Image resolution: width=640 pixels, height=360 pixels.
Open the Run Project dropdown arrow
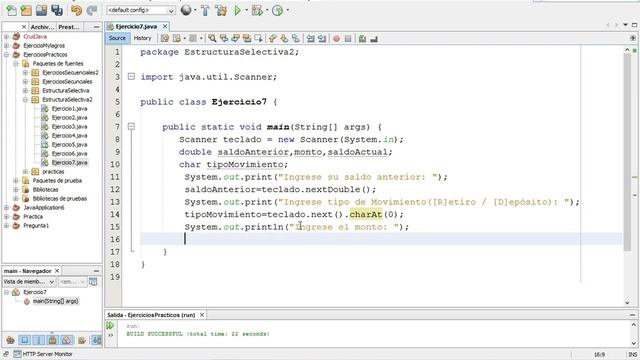point(246,10)
